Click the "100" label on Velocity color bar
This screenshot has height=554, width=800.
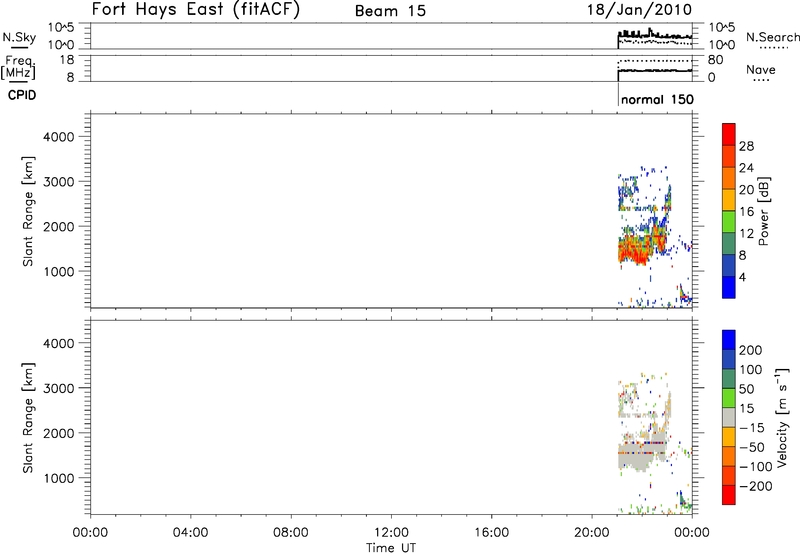[751, 370]
